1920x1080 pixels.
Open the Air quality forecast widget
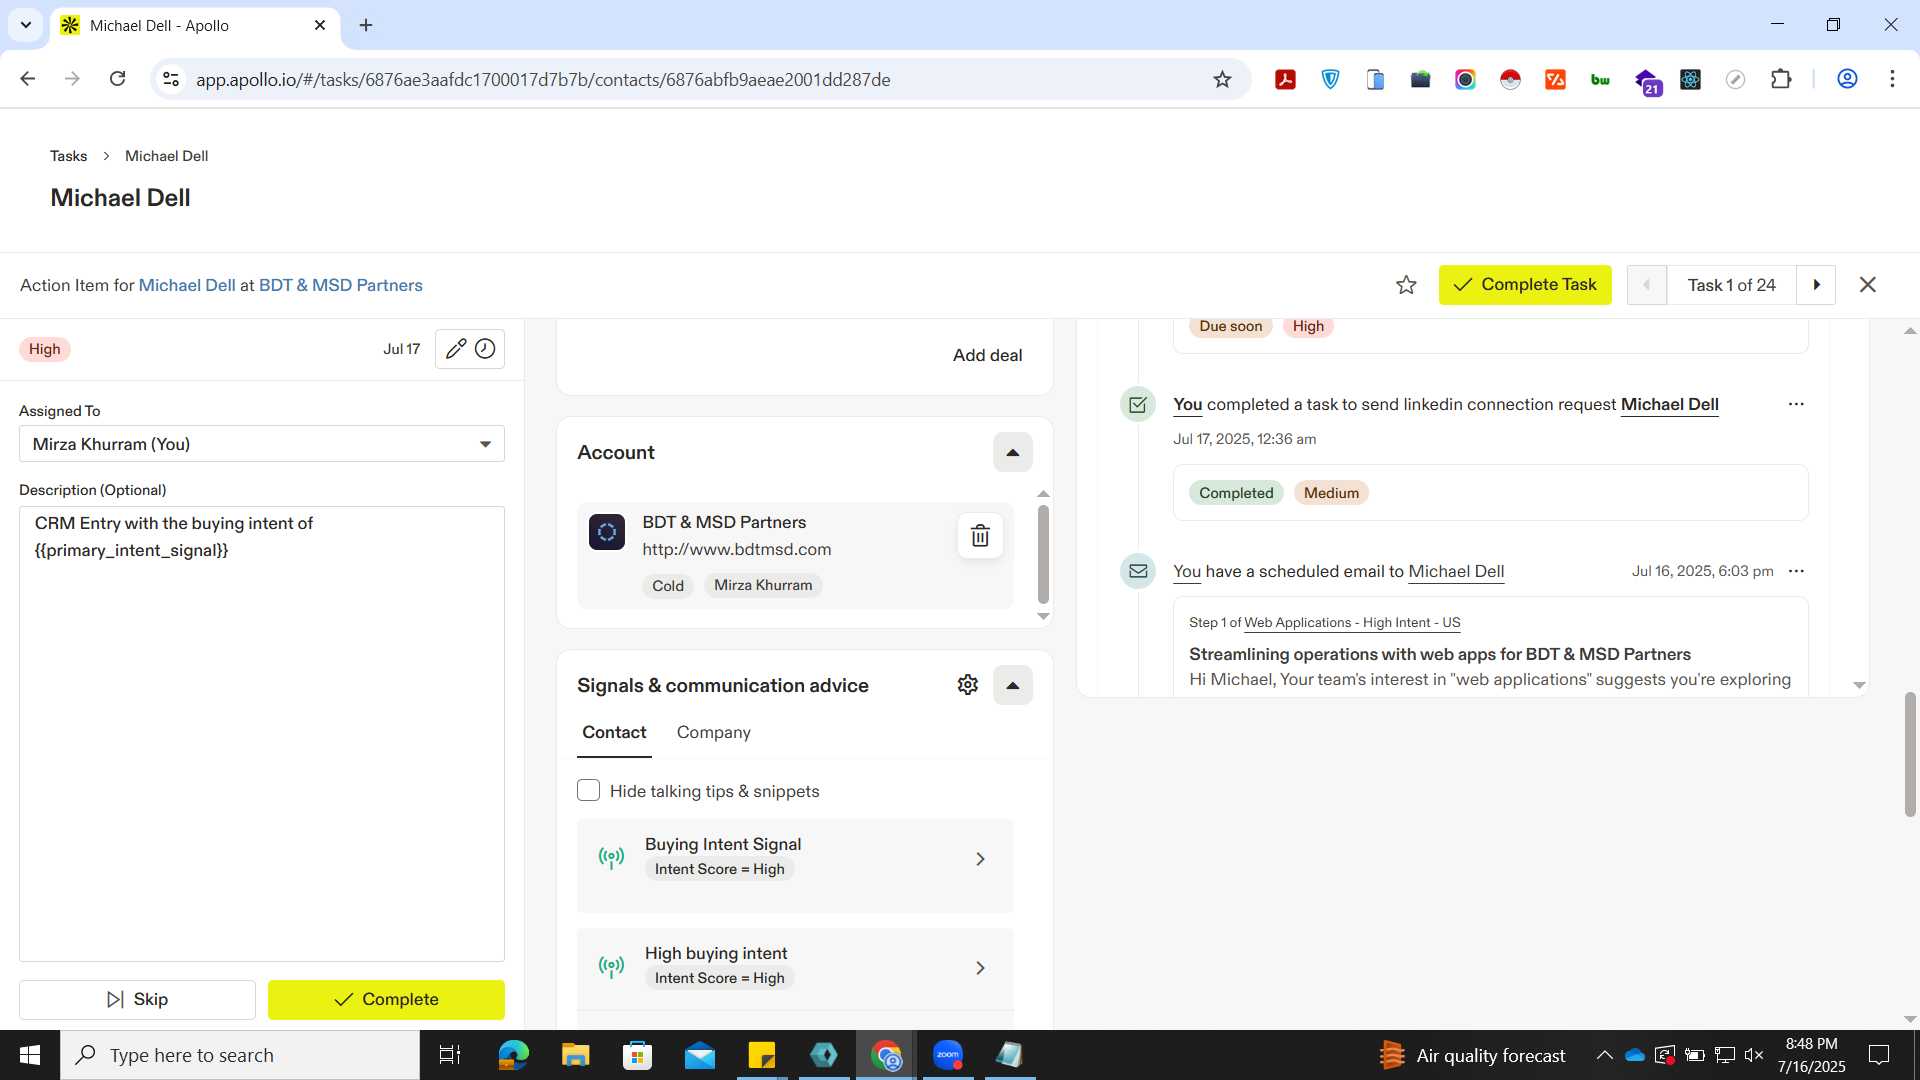click(1472, 1055)
